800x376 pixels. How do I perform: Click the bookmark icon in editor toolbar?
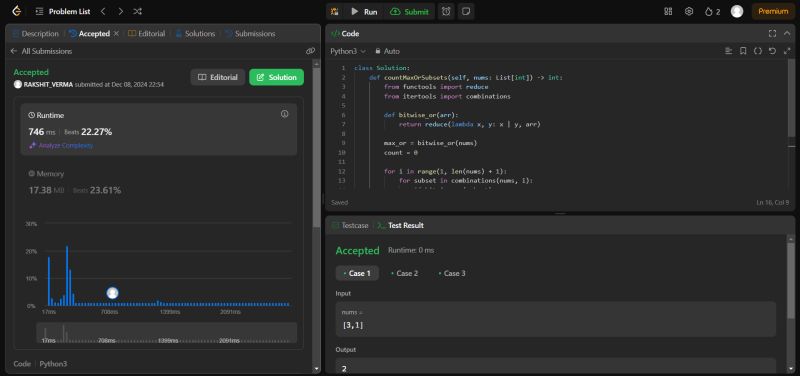click(x=743, y=51)
